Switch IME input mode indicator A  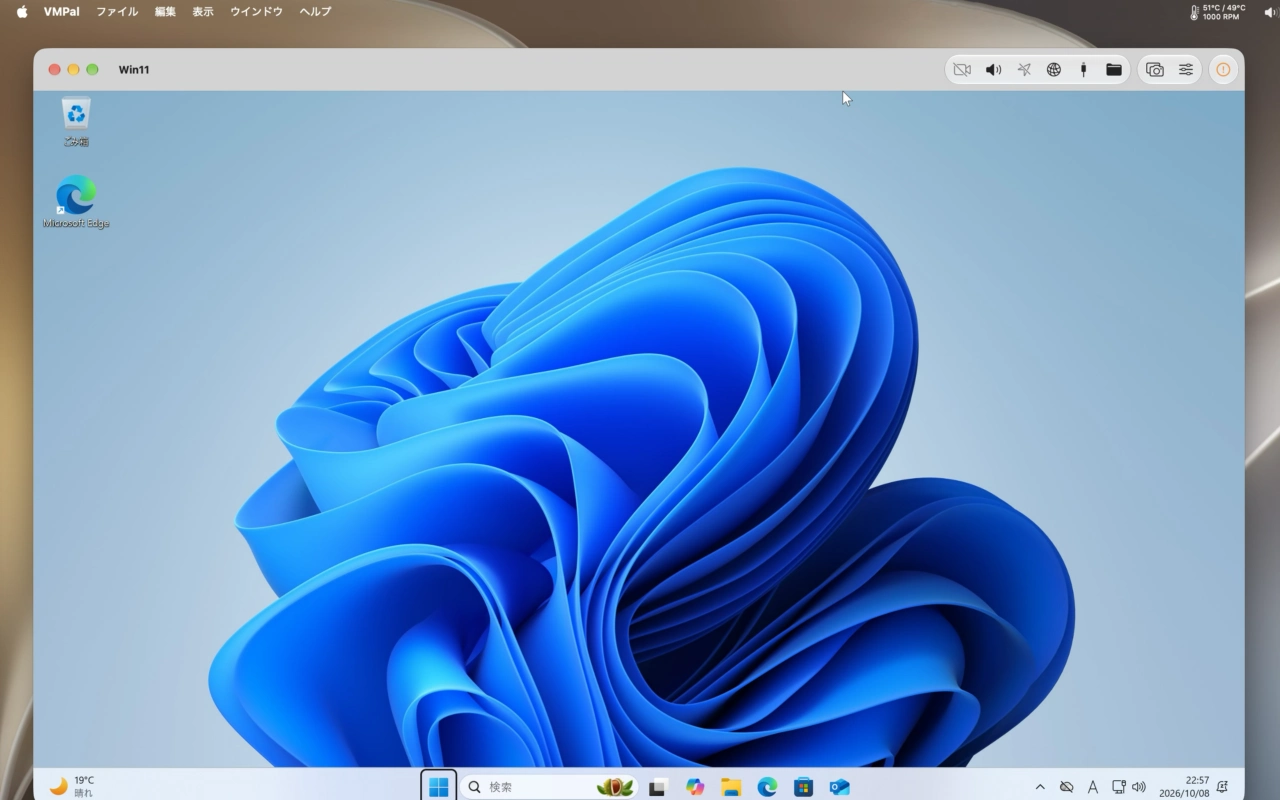[x=1092, y=787]
